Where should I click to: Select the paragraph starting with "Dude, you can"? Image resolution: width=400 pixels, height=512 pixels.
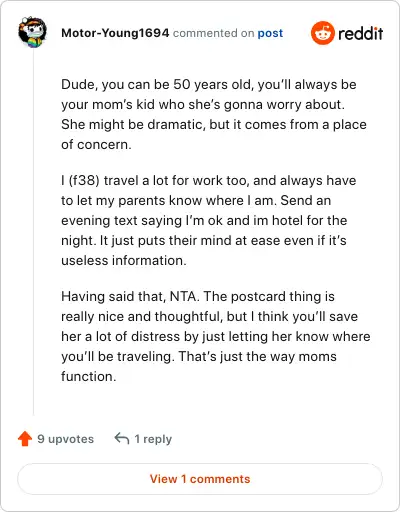[214, 114]
